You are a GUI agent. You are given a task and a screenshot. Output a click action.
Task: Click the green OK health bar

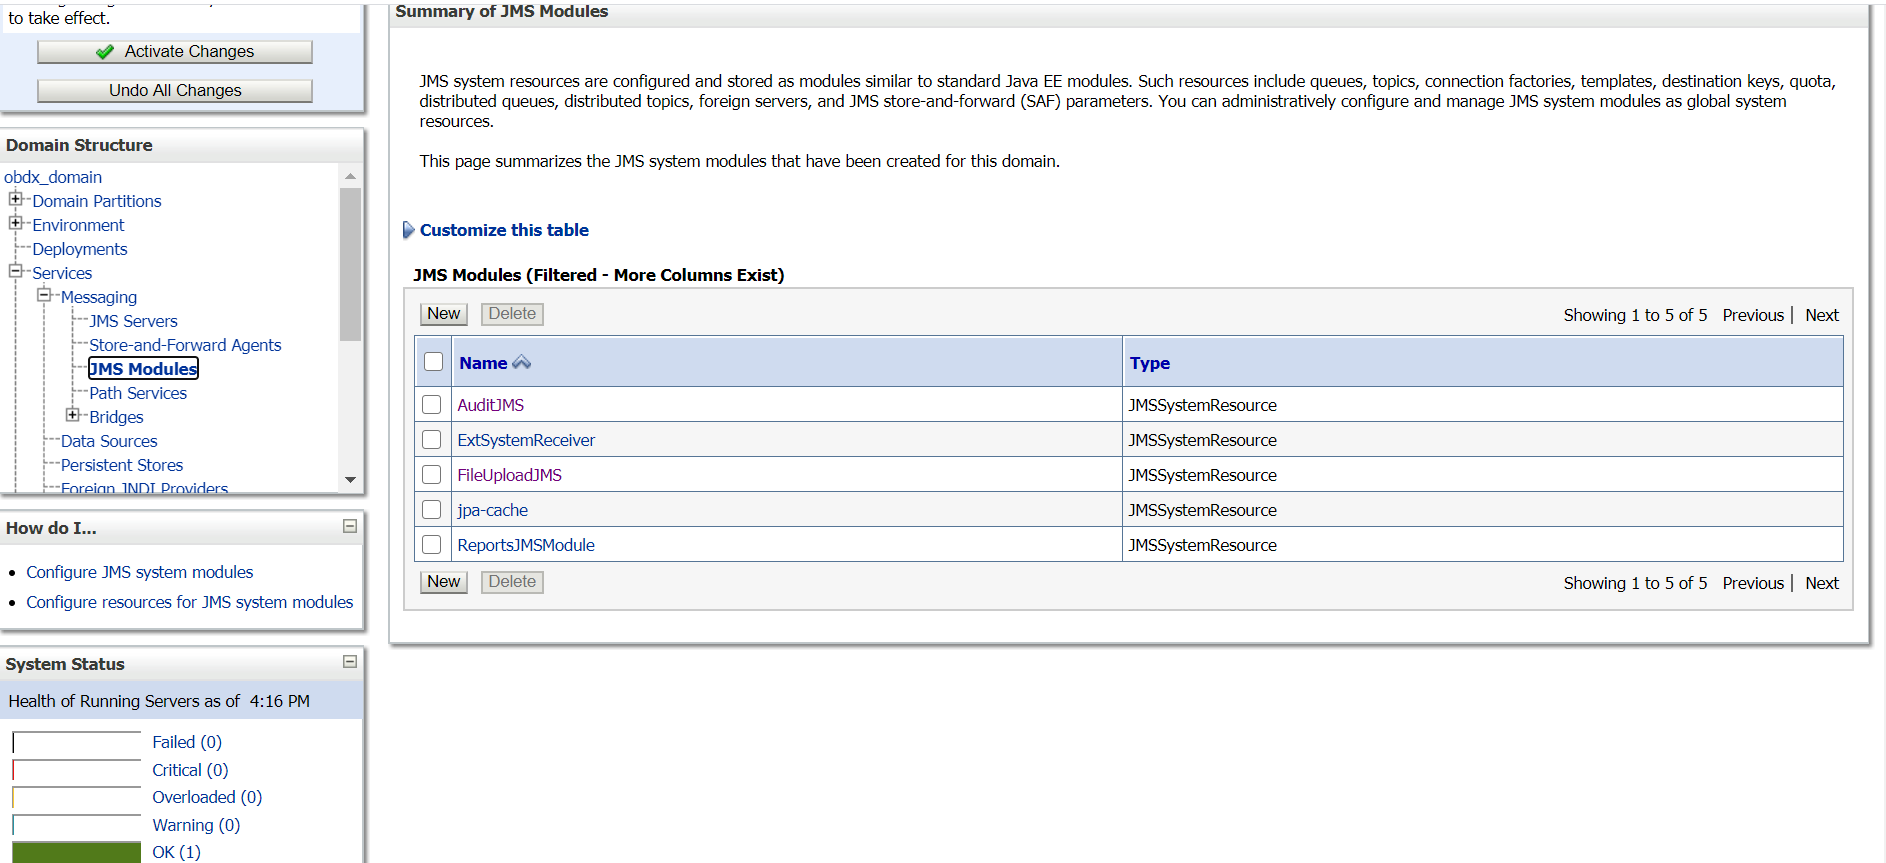tap(77, 852)
